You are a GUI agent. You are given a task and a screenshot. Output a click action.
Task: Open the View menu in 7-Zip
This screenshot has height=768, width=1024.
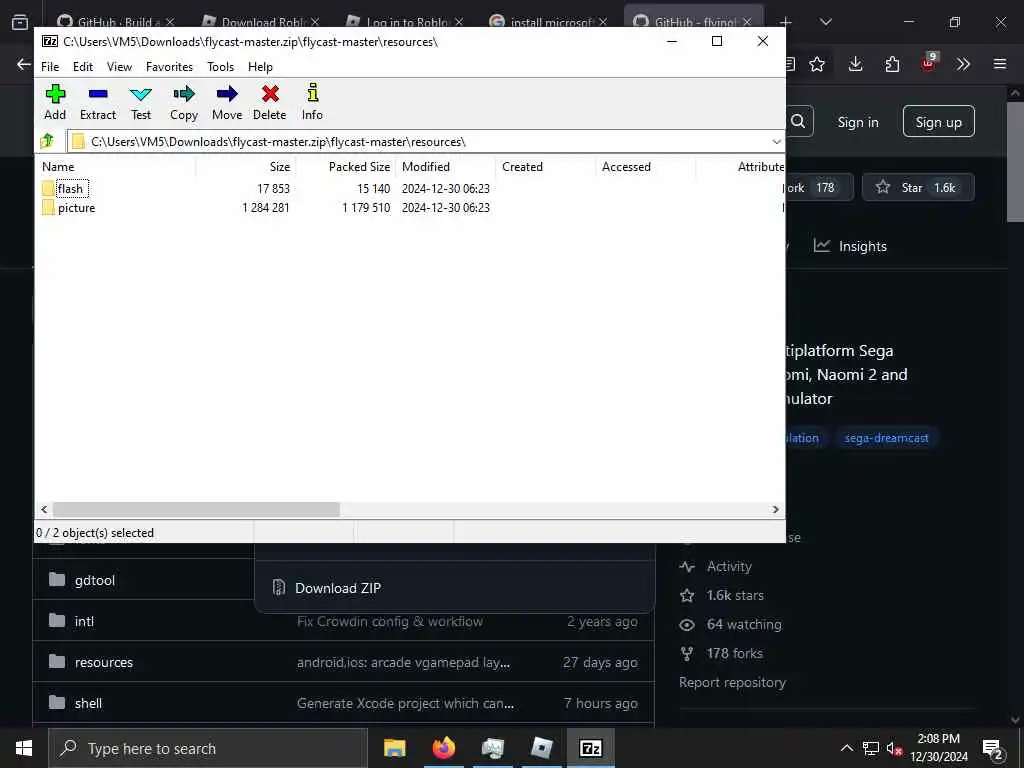click(120, 67)
